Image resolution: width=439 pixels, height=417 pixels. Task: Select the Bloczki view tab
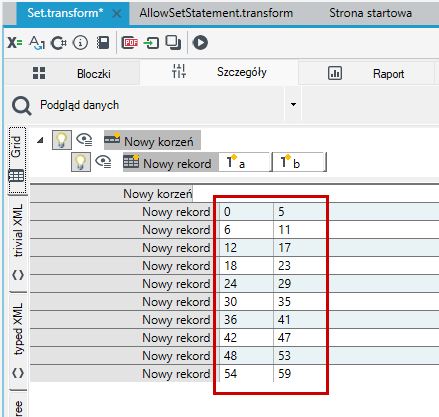pyautogui.click(x=73, y=73)
